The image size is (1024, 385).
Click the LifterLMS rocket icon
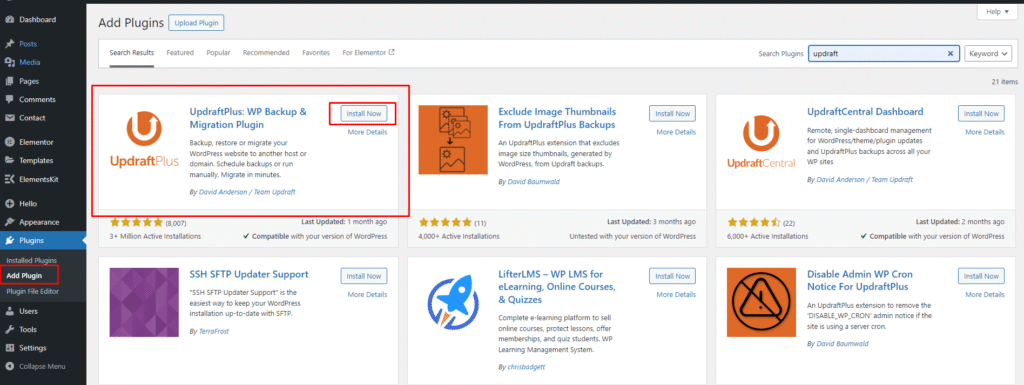coord(453,301)
